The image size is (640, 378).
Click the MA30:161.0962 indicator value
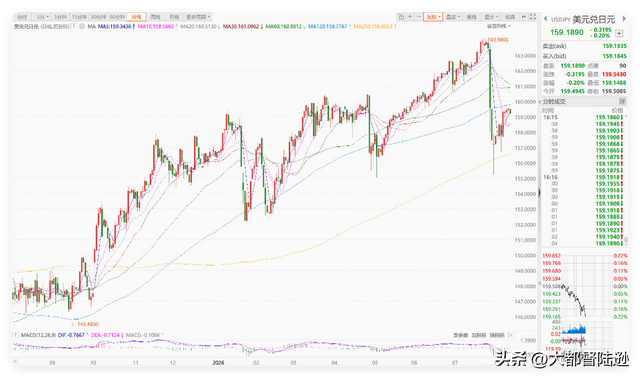242,27
